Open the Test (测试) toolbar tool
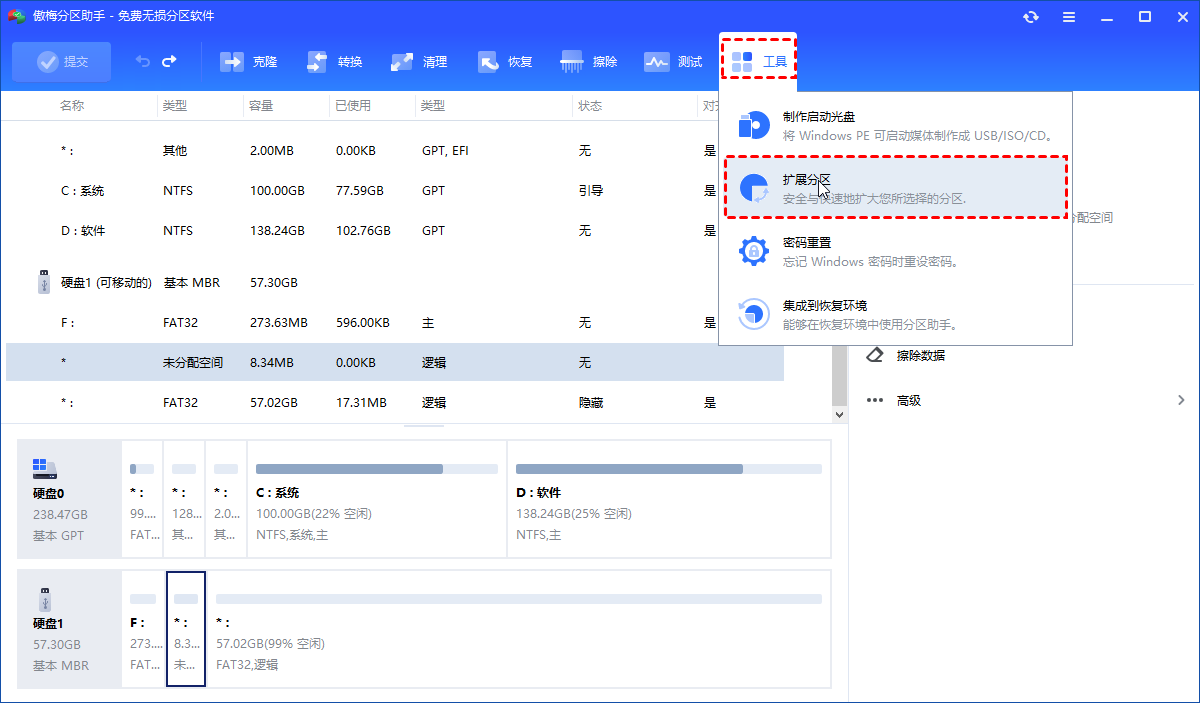 click(673, 62)
